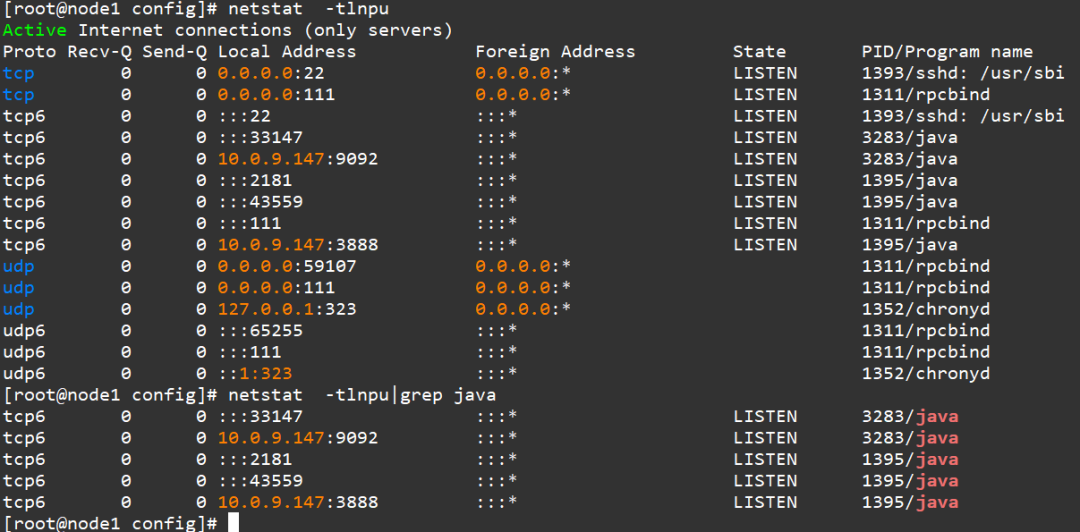Click the udp6 local address :::65255
This screenshot has width=1080, height=532.
pyautogui.click(x=260, y=331)
